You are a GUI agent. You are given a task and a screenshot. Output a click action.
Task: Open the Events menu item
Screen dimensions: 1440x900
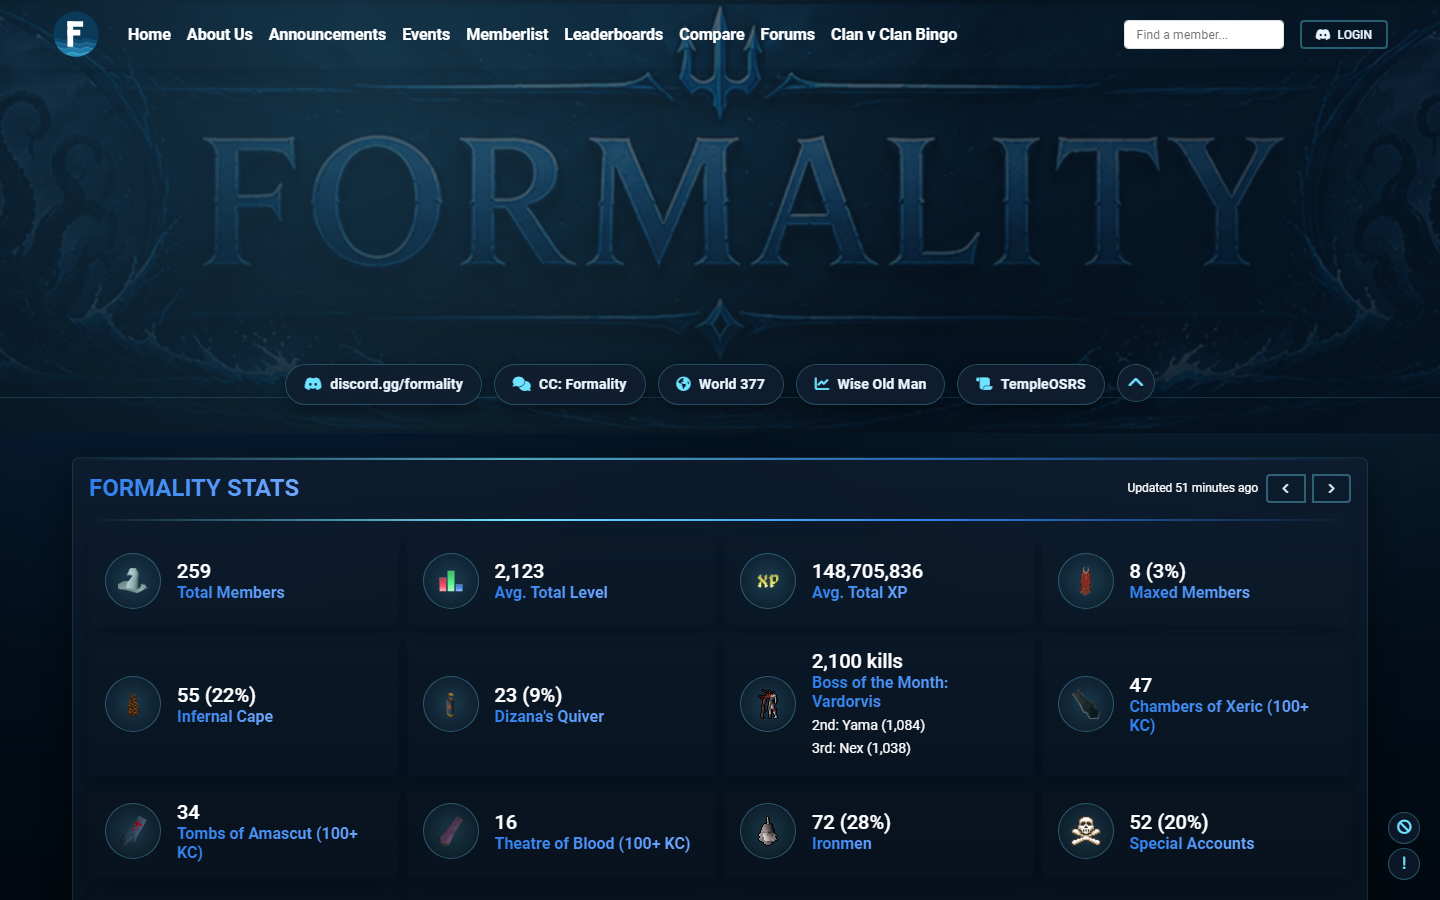pyautogui.click(x=426, y=34)
